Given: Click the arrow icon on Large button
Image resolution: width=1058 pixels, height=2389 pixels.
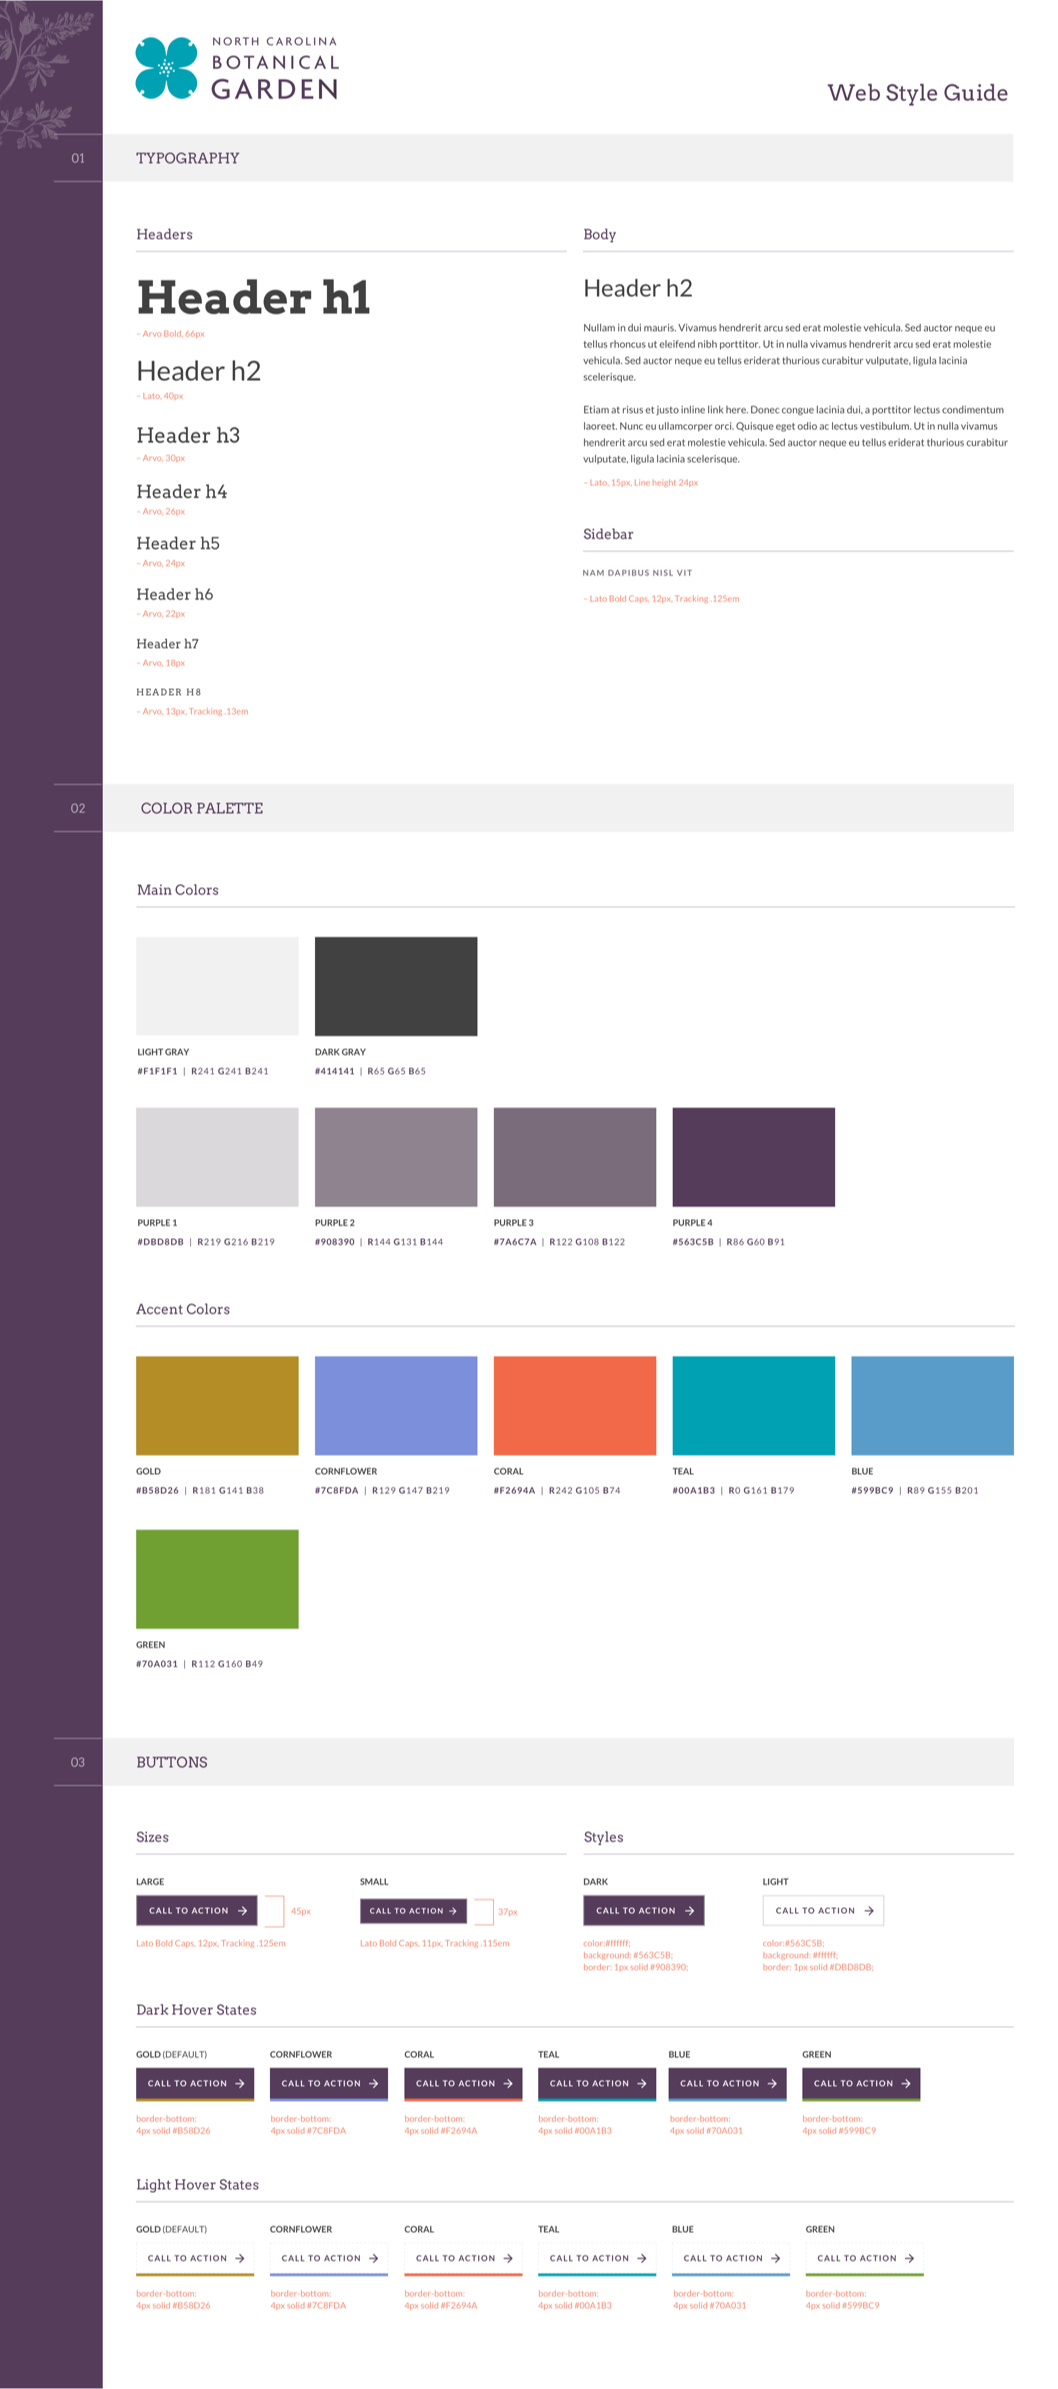Looking at the screenshot, I should (x=242, y=1910).
